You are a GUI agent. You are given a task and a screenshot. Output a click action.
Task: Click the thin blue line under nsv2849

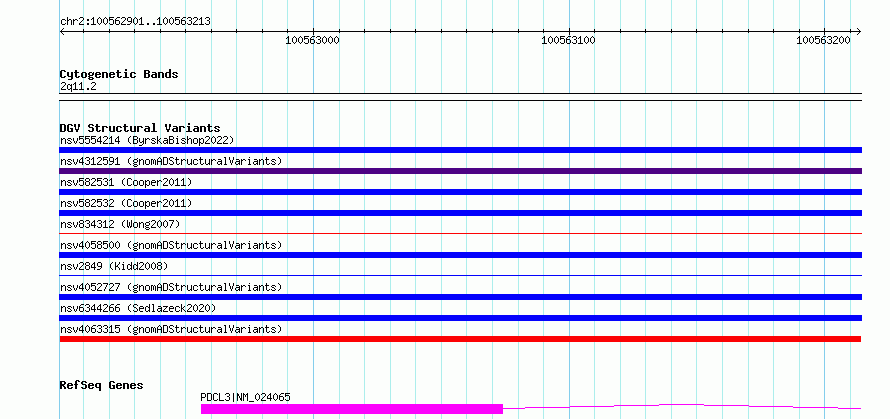(x=460, y=275)
